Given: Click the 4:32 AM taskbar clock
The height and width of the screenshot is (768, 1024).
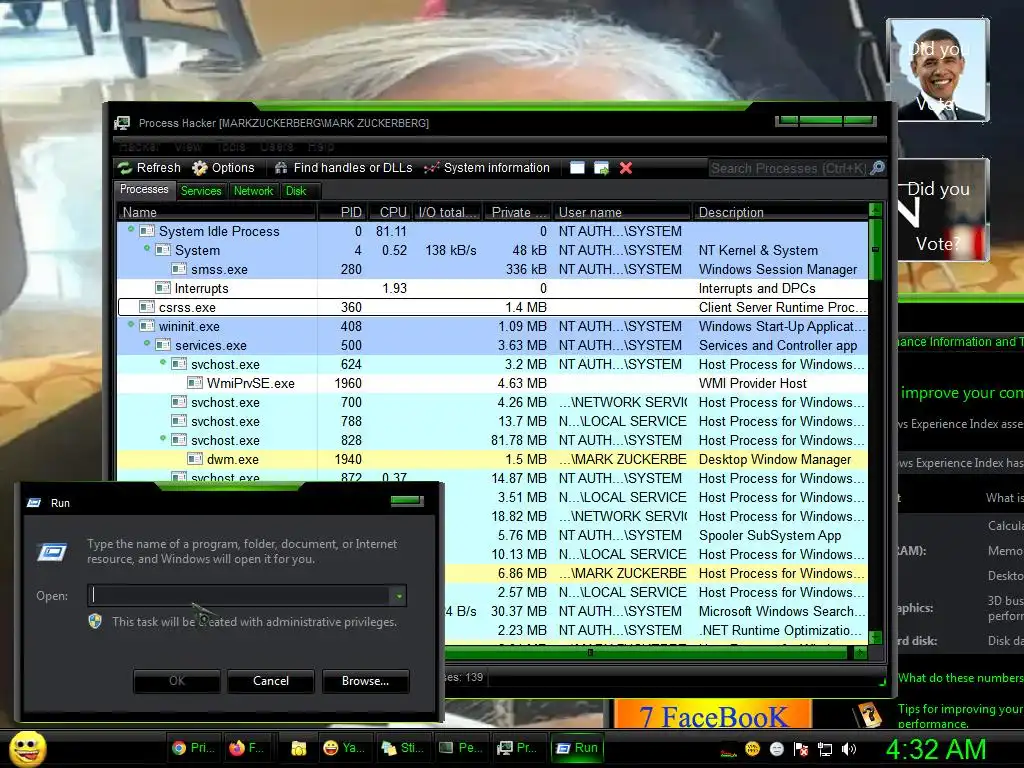Looking at the screenshot, I should click(x=936, y=749).
